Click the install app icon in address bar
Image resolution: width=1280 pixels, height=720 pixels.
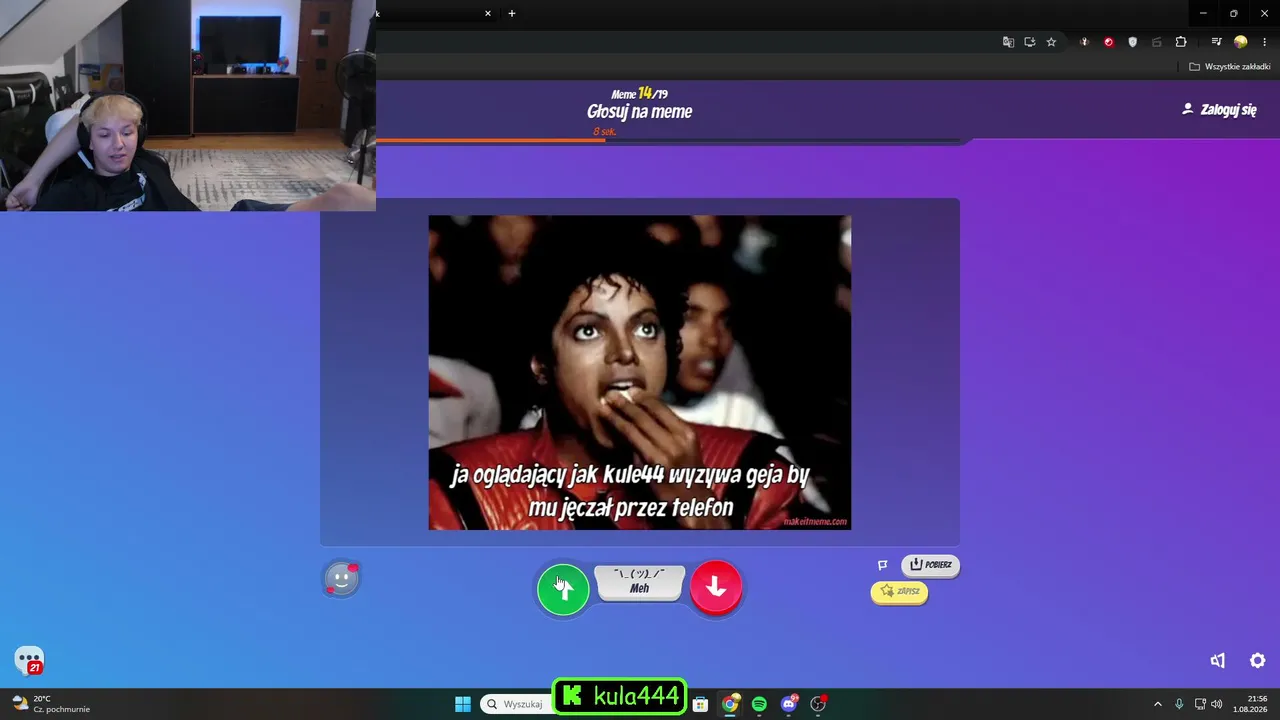1029,42
